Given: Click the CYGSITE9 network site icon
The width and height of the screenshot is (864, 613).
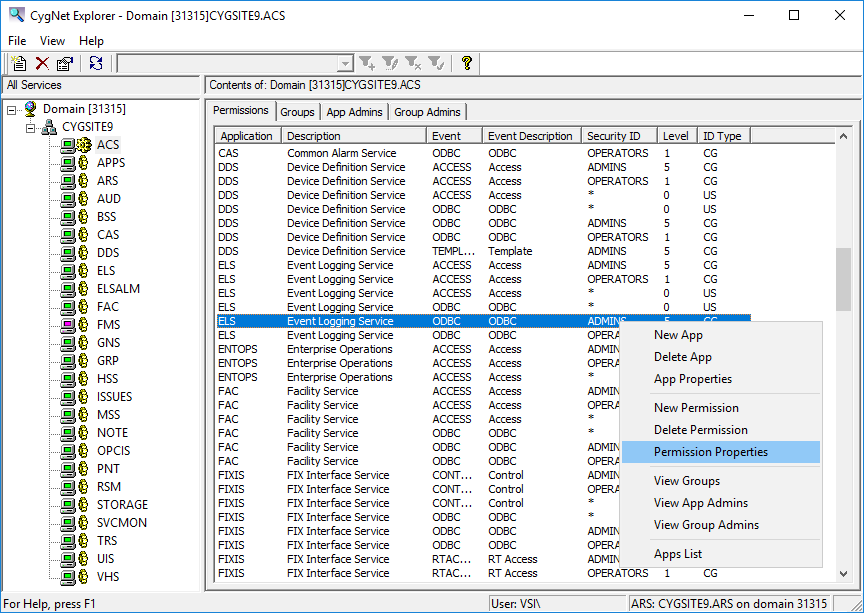Looking at the screenshot, I should [49, 127].
